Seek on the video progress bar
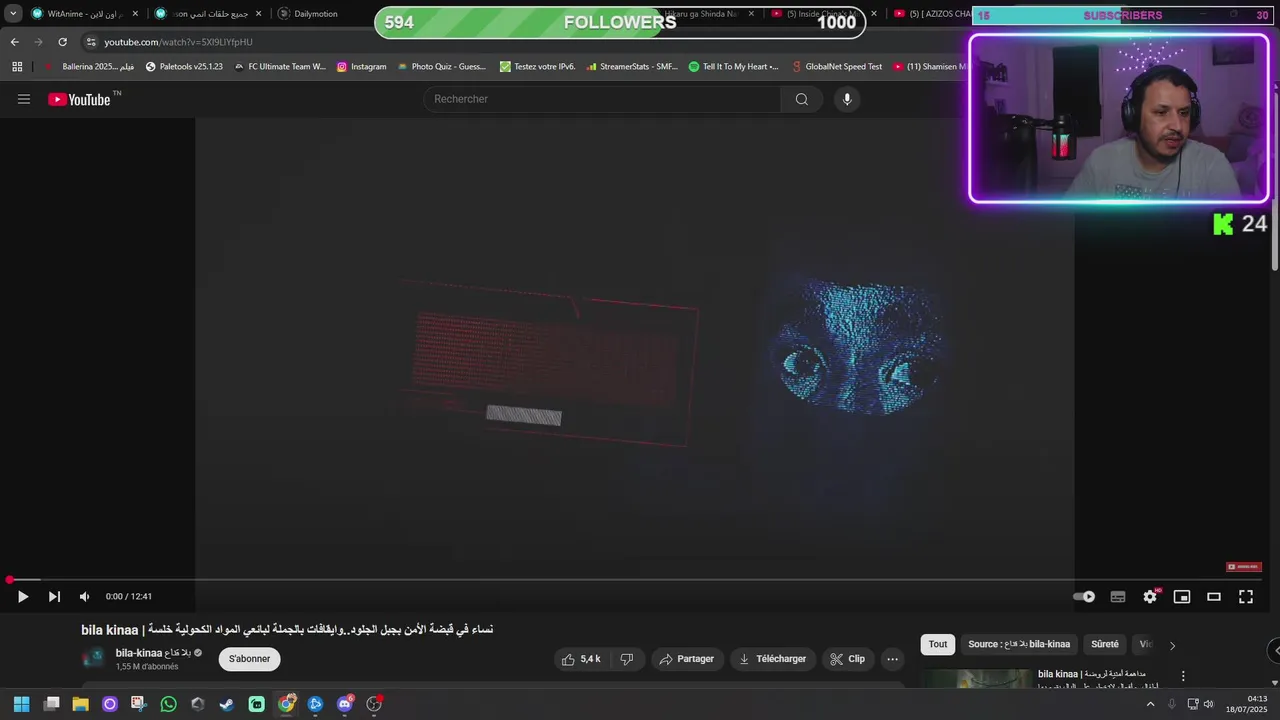The image size is (1280, 720). pos(635,580)
